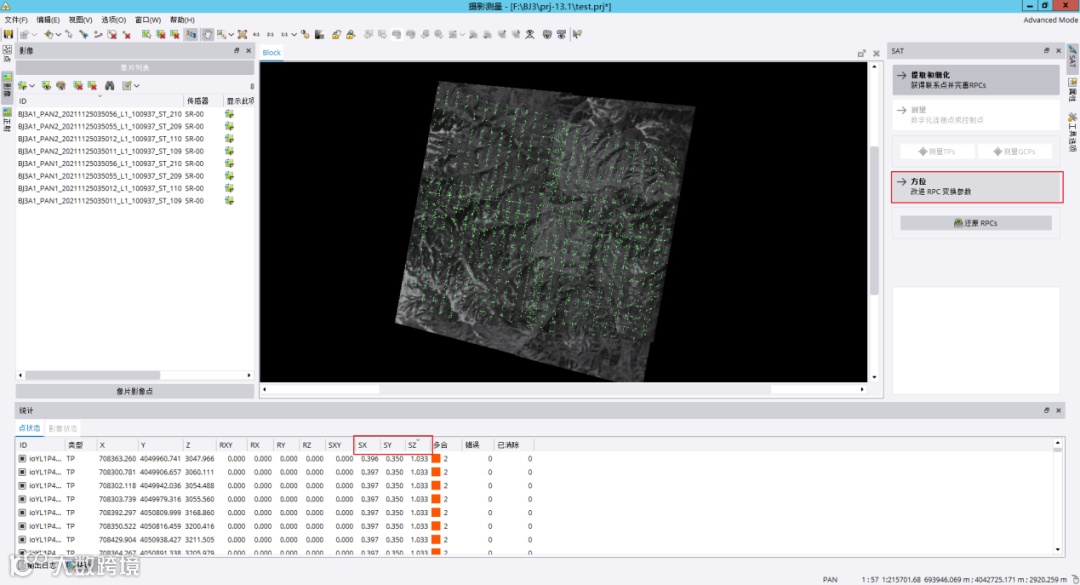
Task: Click display icon for first BJ3A1_PAN2 image row
Action: [x=229, y=114]
